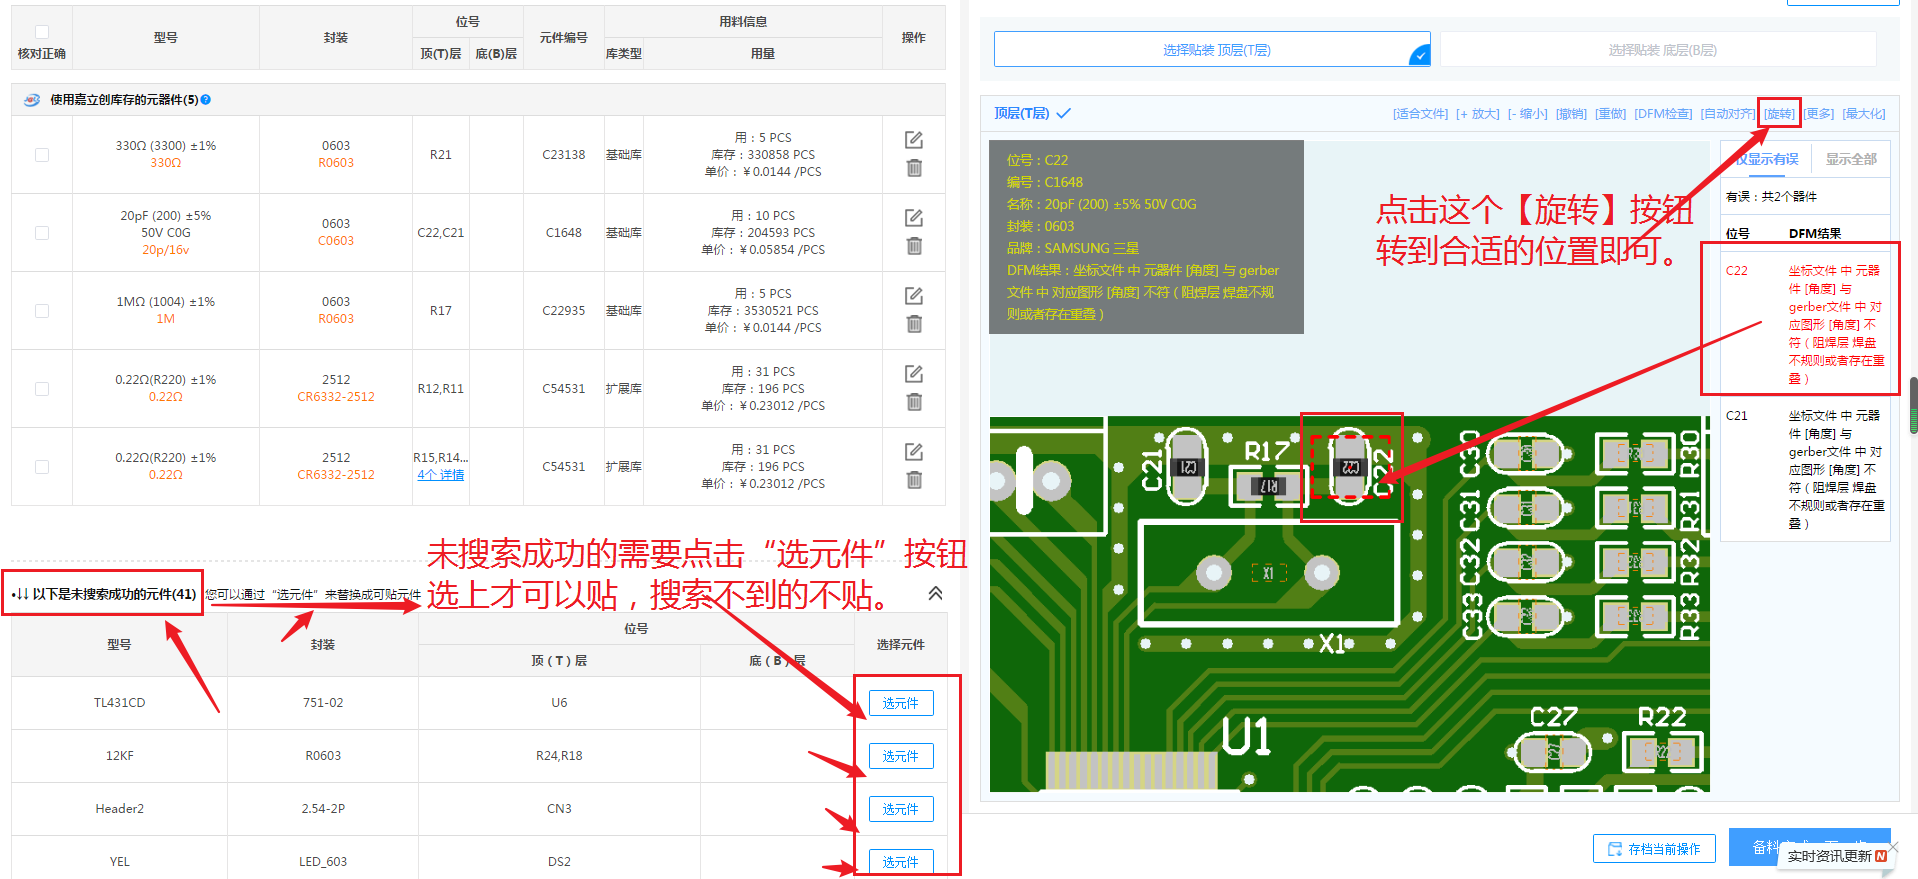
Task: Click the R22 resistor on the PCB
Action: [x=1662, y=752]
